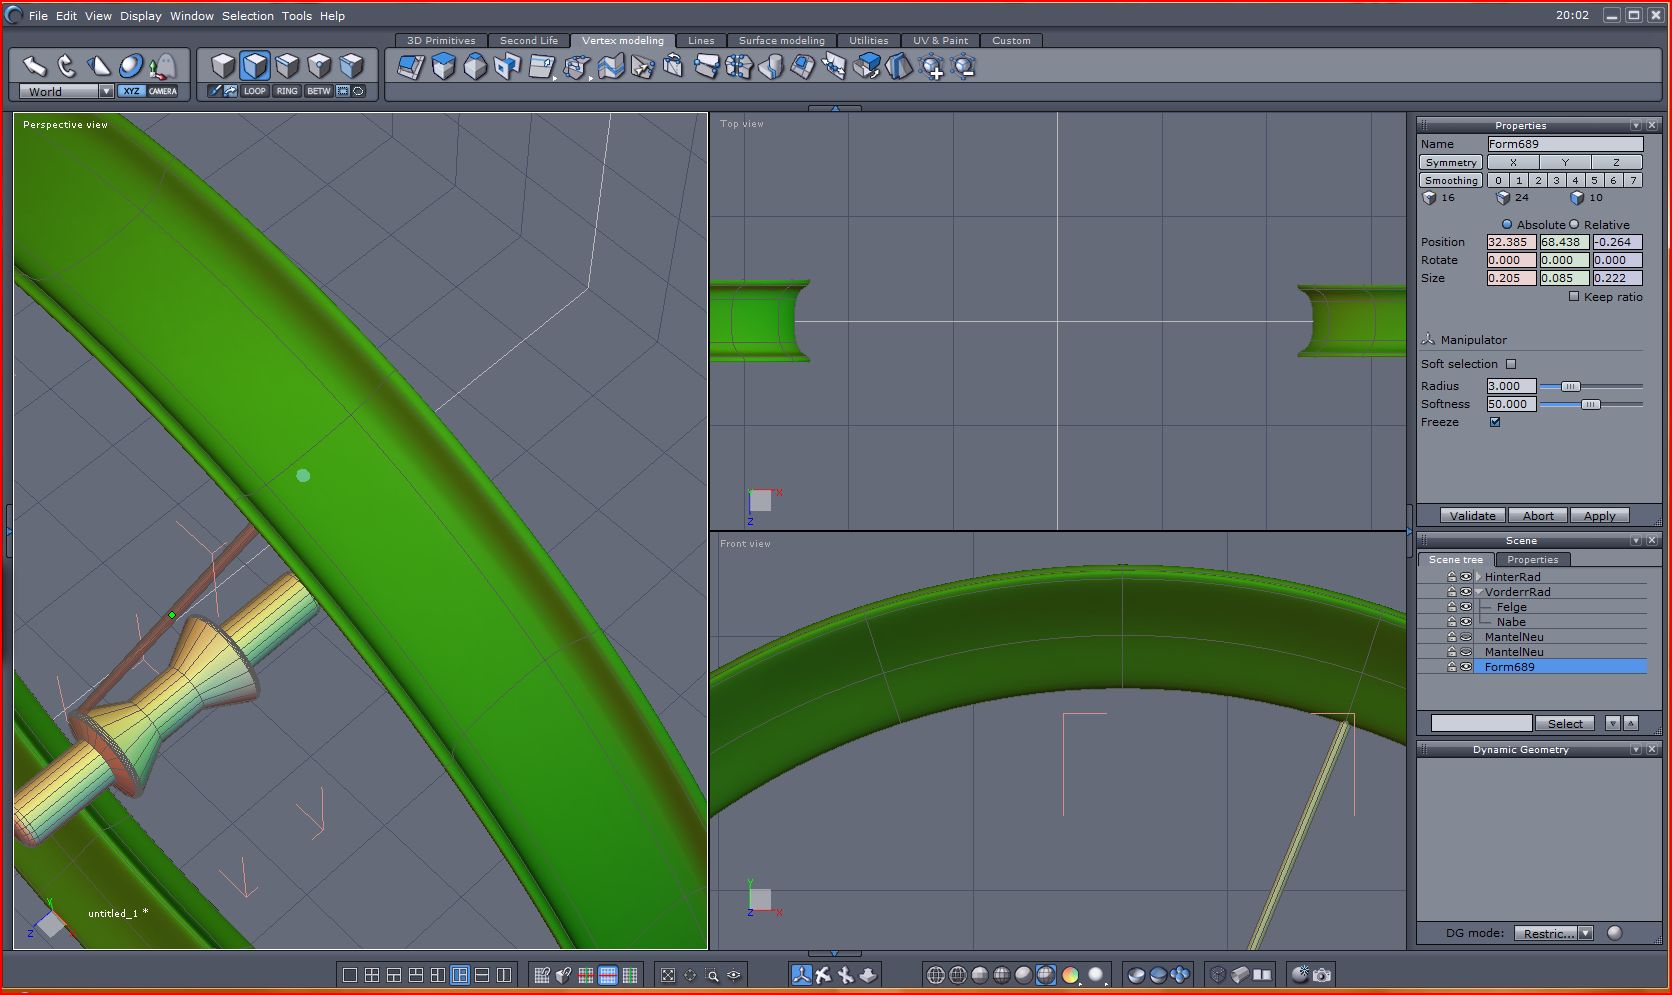Select the arrow selection tool
Image resolution: width=1672 pixels, height=995 pixels.
point(35,66)
